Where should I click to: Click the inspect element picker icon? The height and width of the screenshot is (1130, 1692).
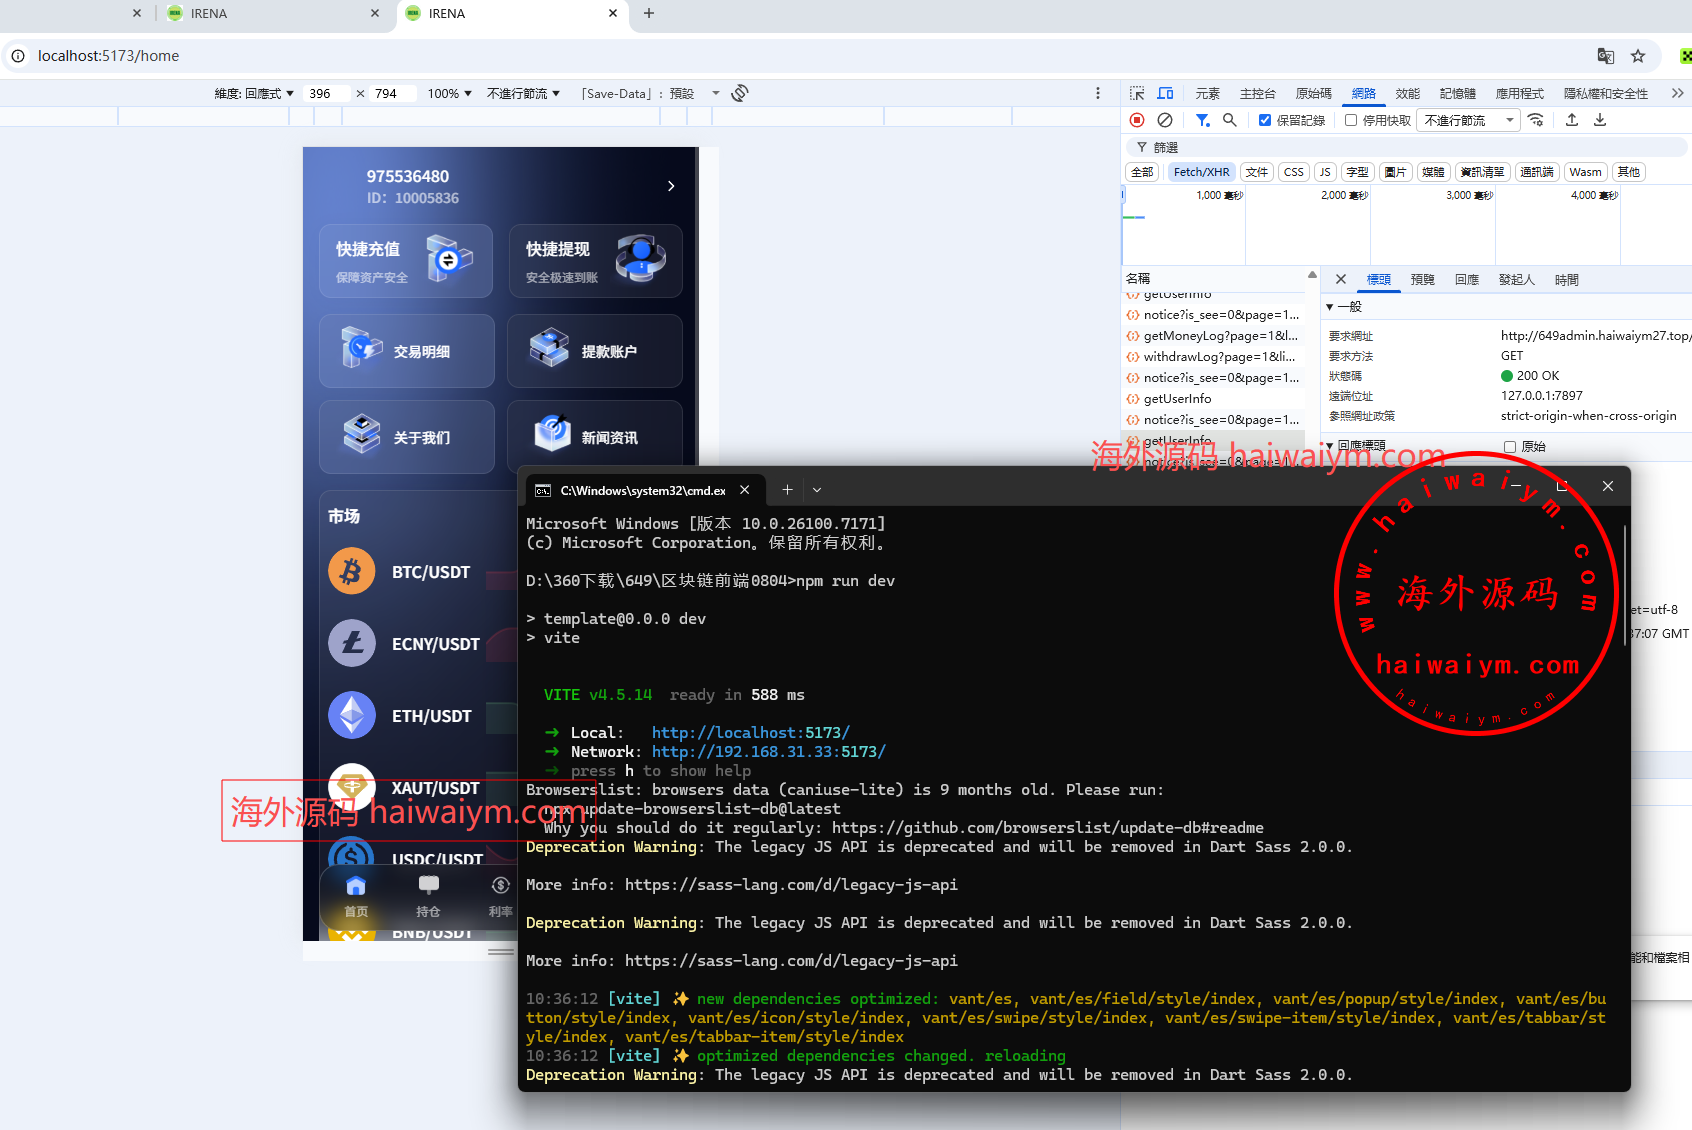(x=1137, y=93)
